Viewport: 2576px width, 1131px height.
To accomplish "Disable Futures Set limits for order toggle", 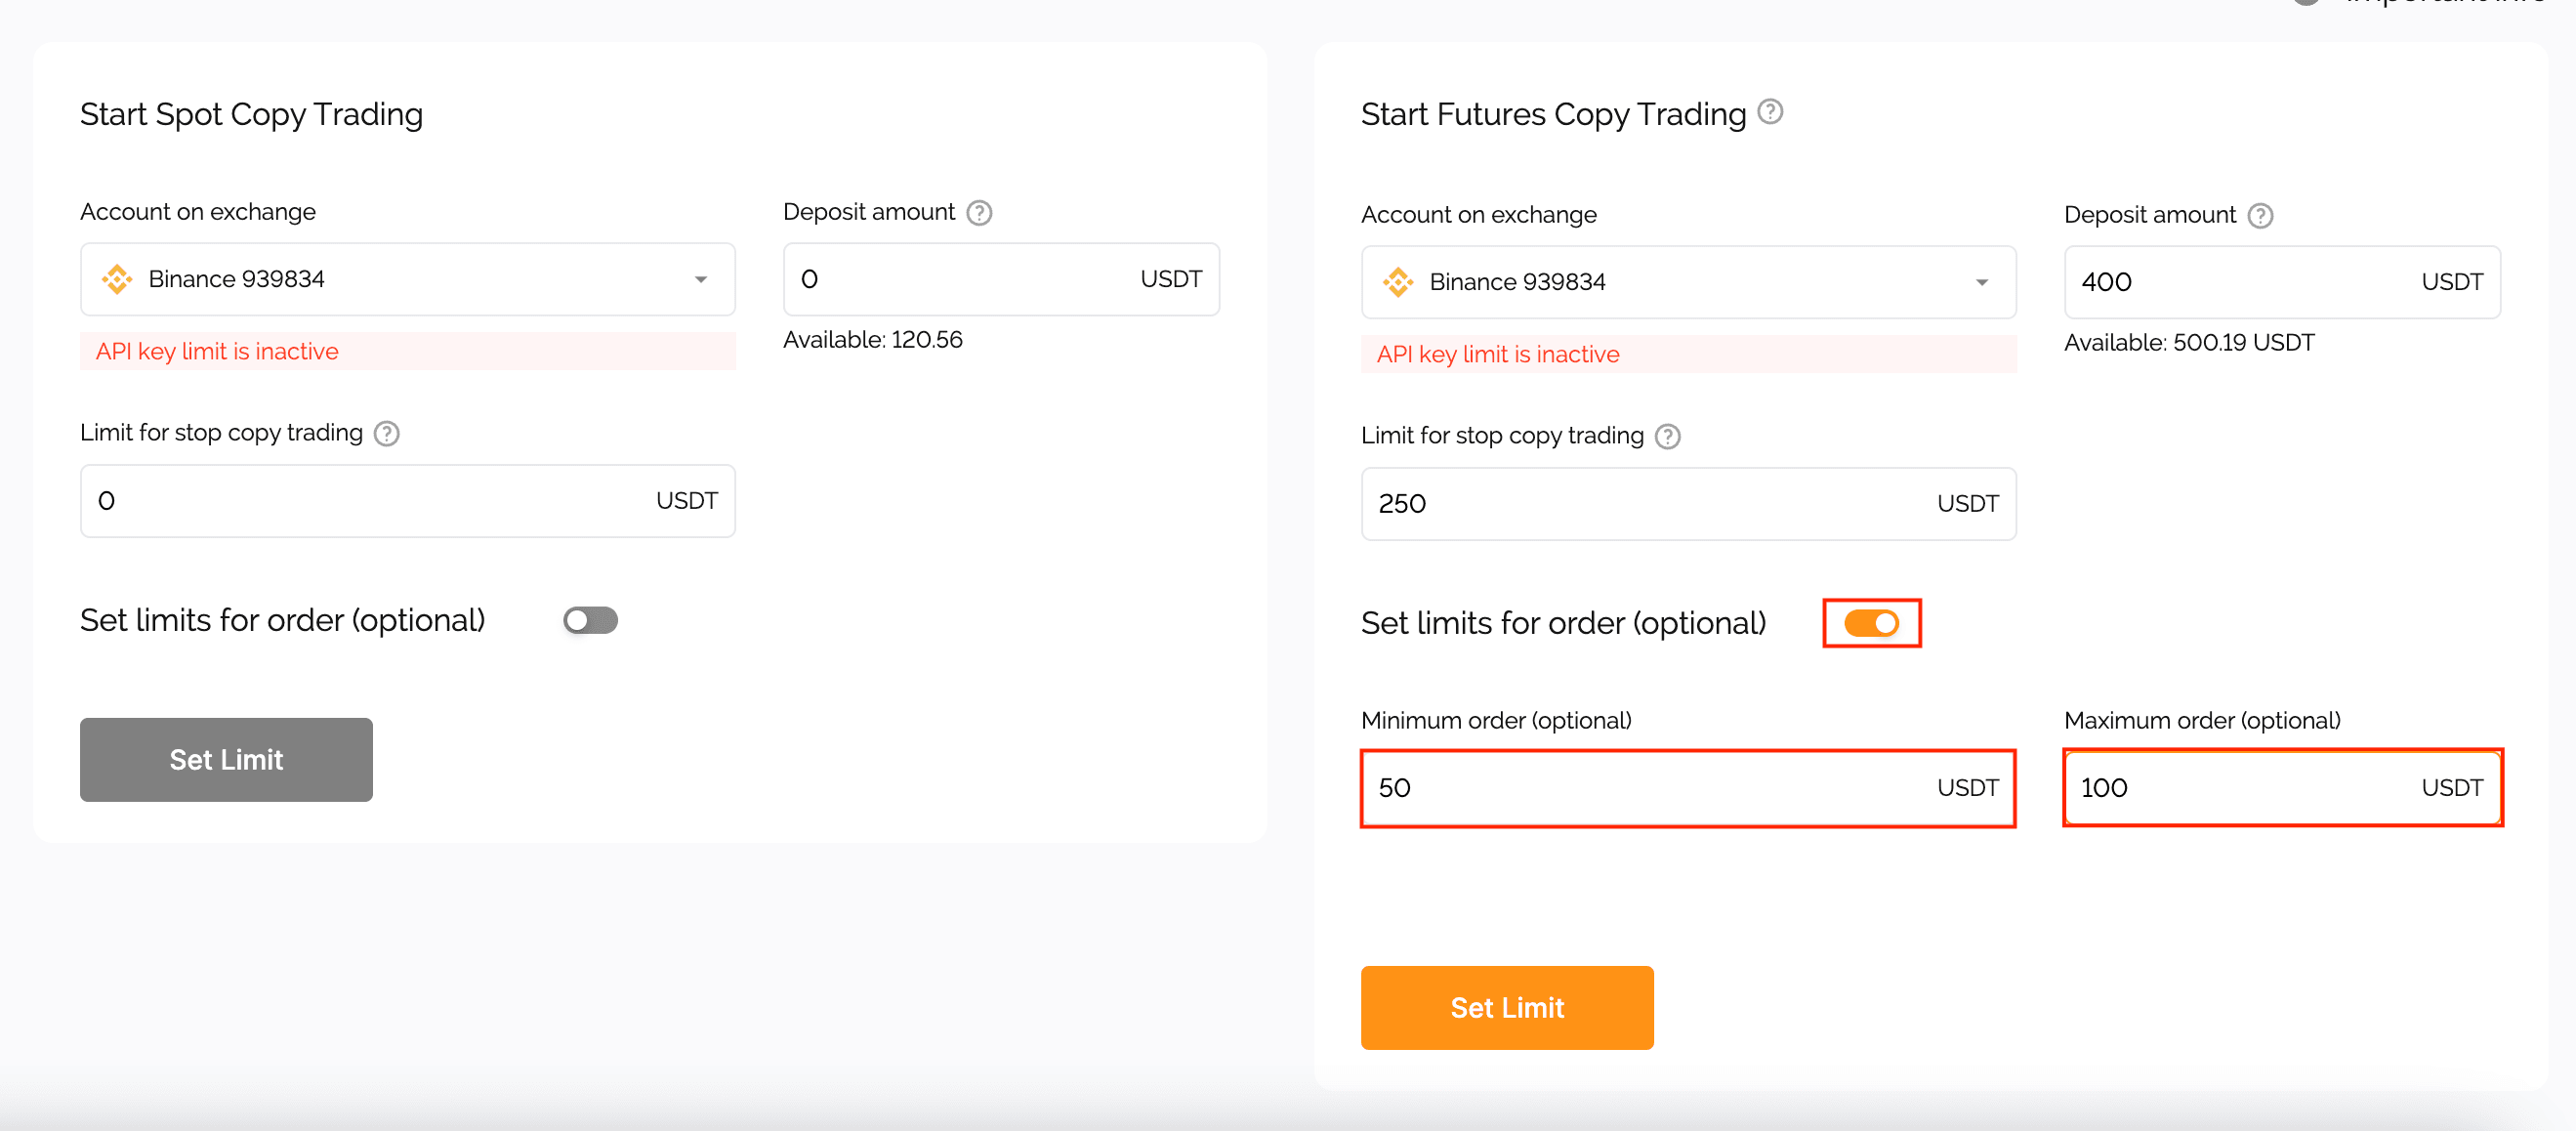I will pos(1871,623).
